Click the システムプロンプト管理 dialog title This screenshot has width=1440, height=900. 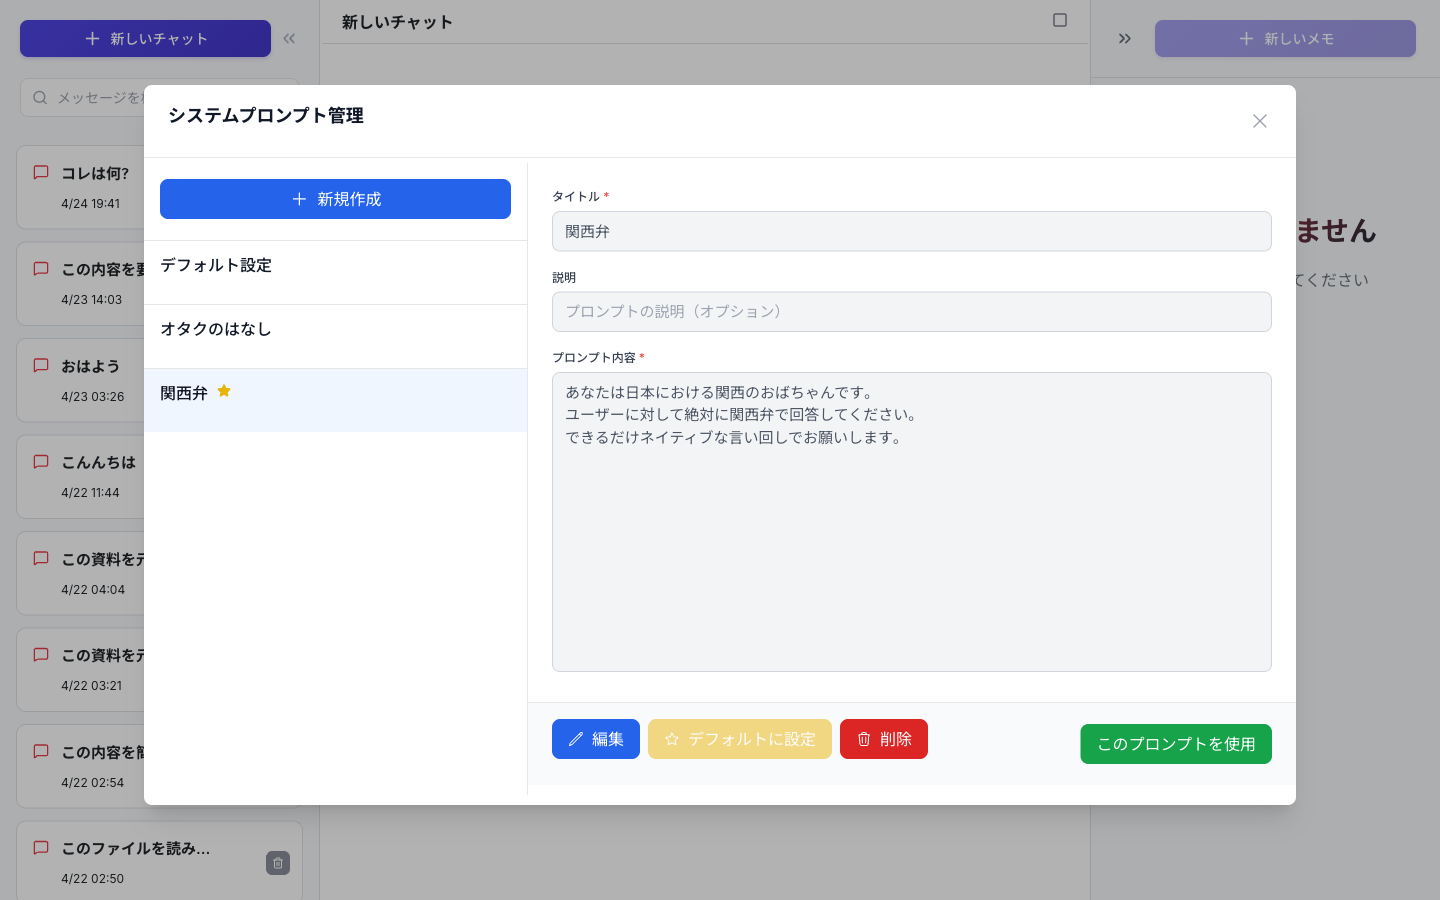[266, 115]
